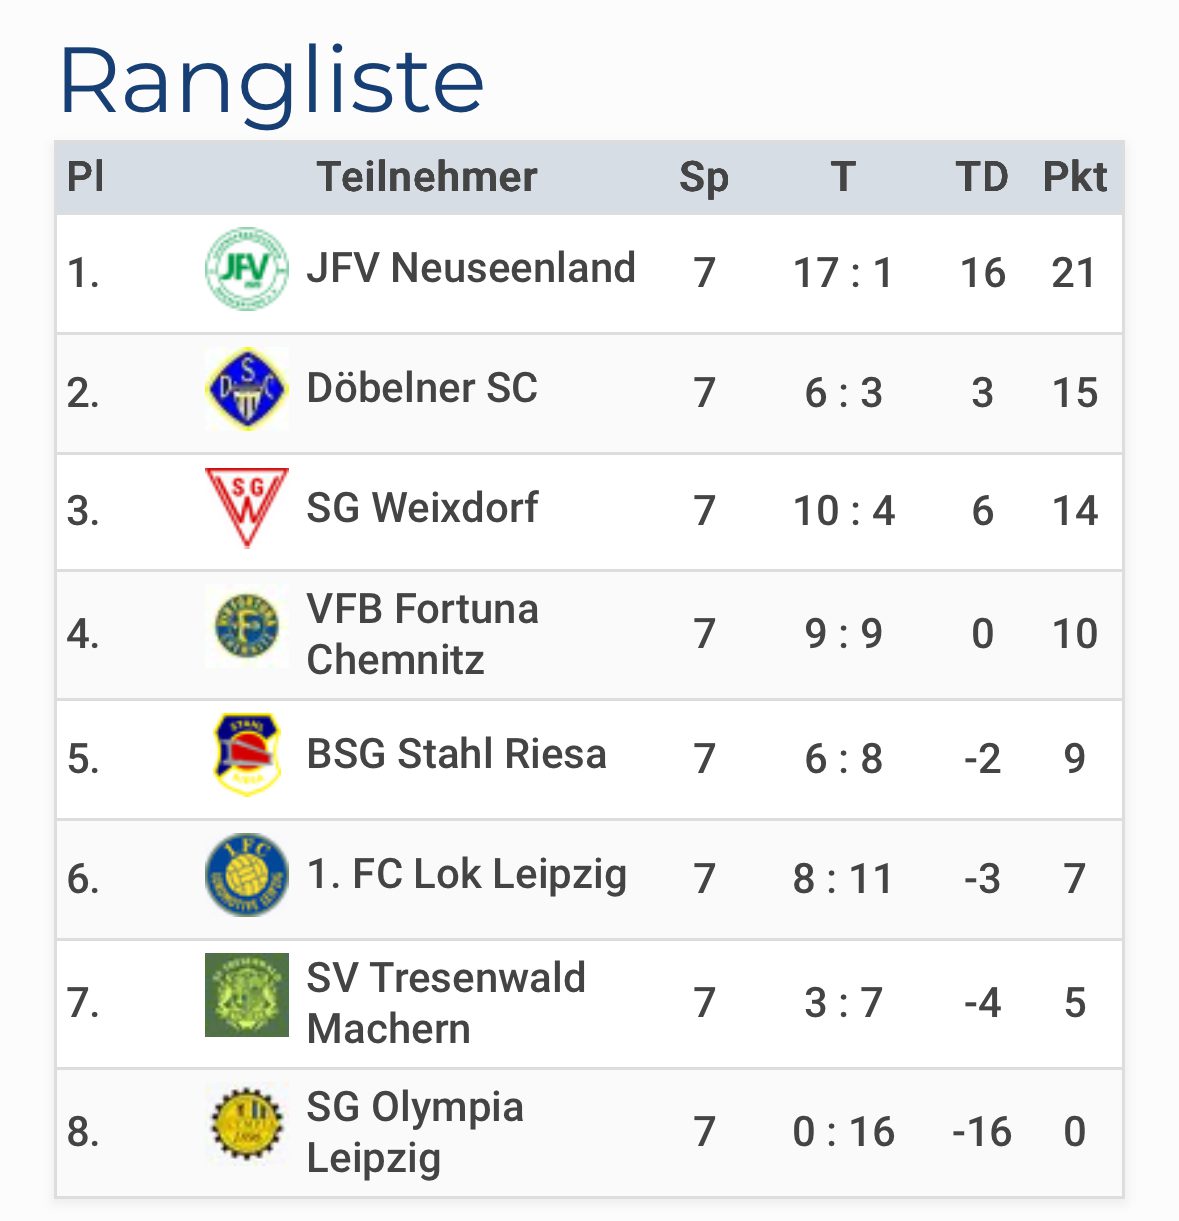
Task: Select the SV Tresenwald Machern green logo
Action: 247,995
